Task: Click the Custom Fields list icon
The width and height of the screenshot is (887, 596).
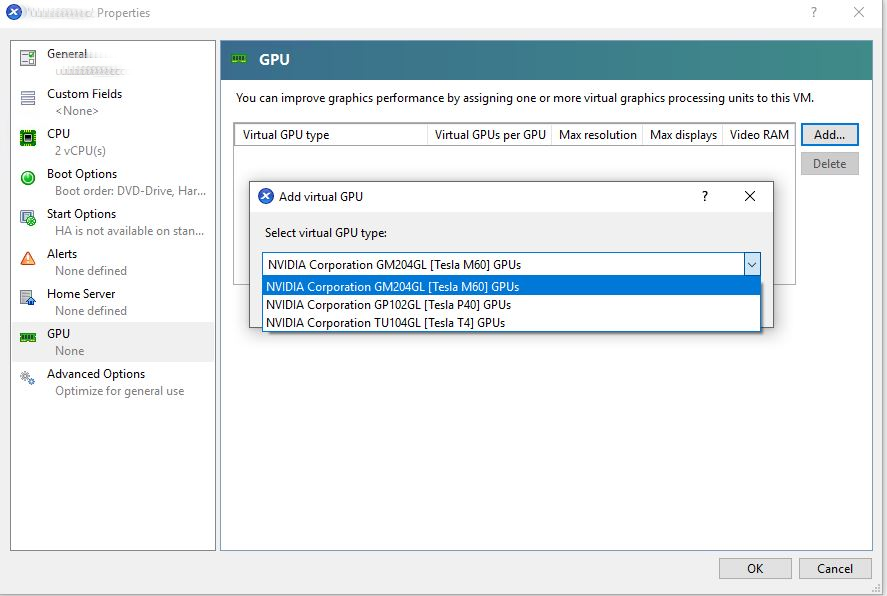Action: [x=28, y=98]
